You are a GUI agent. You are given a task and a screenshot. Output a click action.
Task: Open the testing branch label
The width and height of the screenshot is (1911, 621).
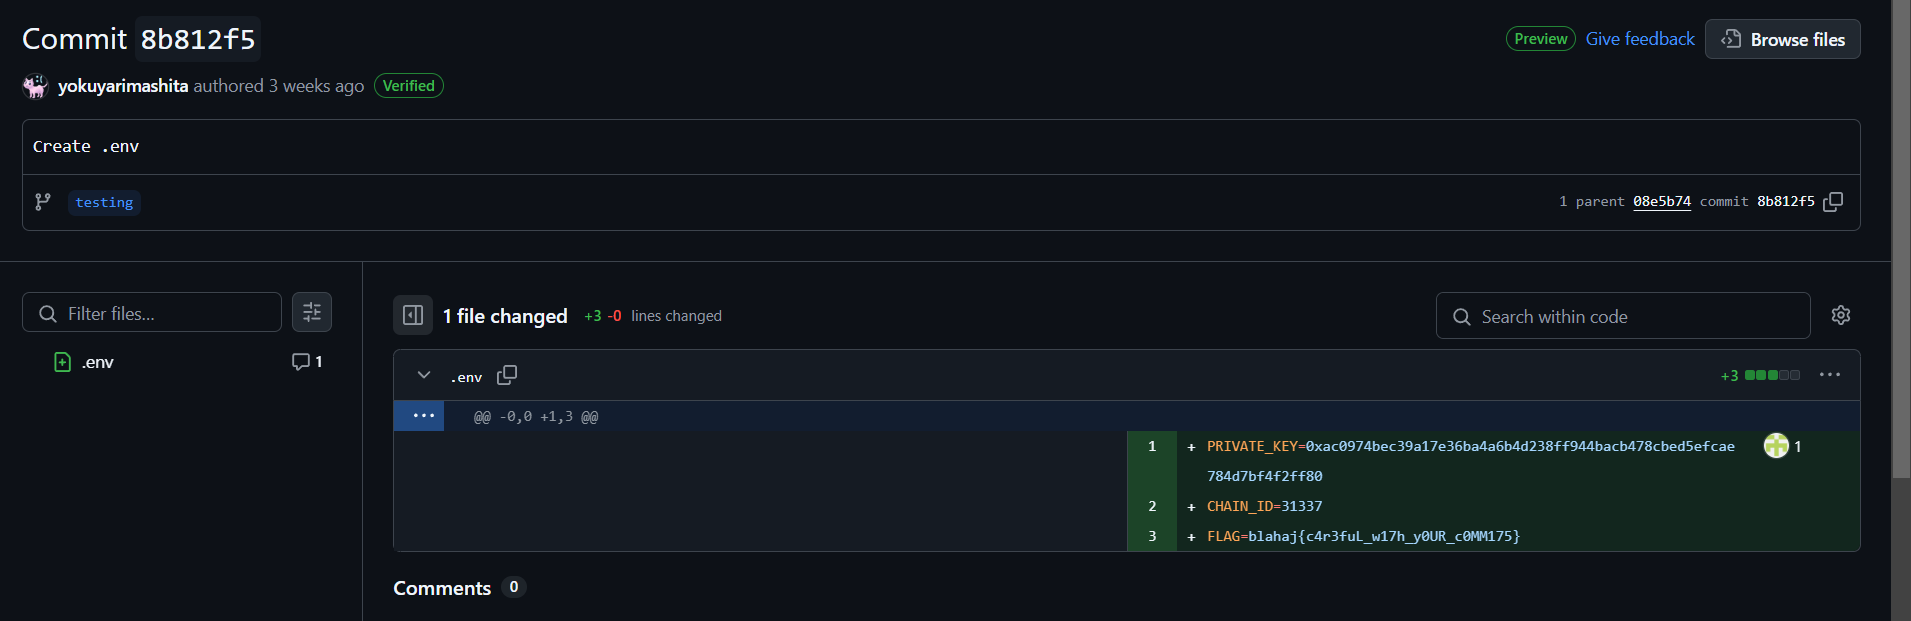point(104,202)
